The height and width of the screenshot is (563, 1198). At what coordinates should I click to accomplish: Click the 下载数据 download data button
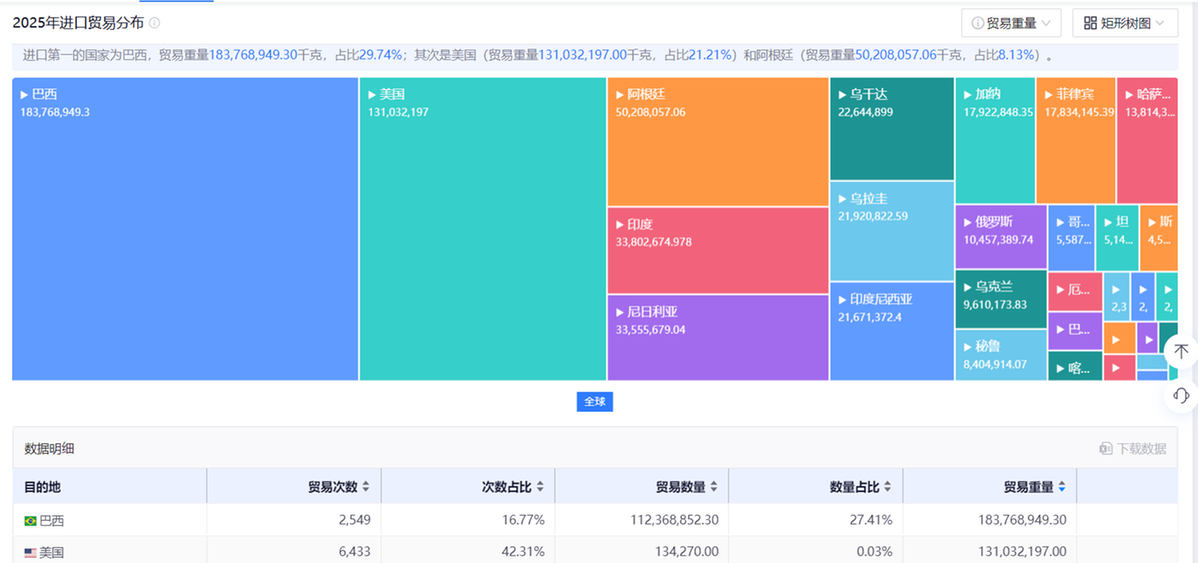1132,449
